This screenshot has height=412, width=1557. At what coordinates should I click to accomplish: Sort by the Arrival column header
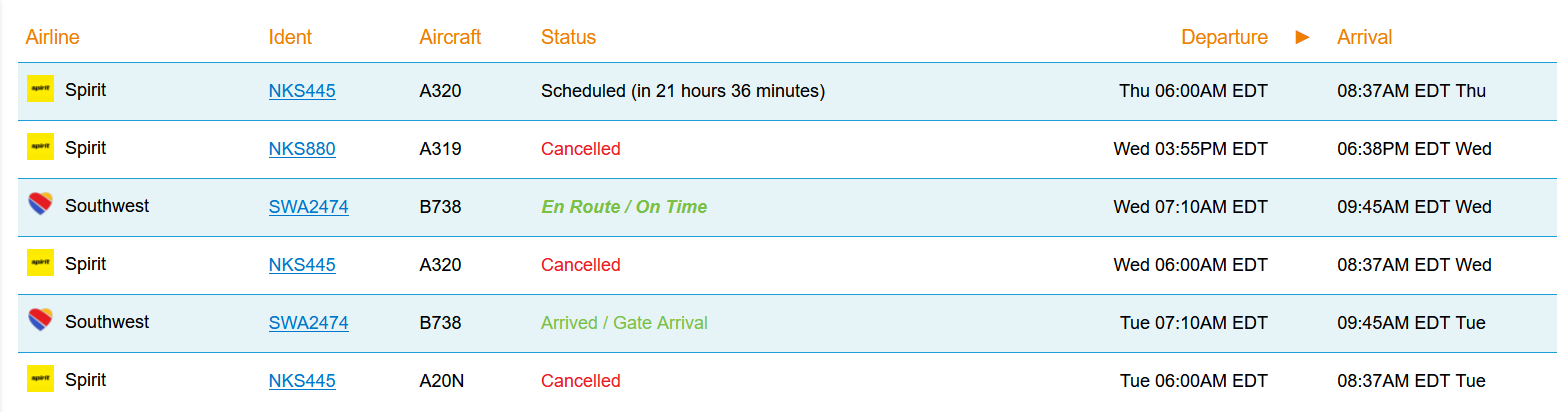pos(1364,37)
